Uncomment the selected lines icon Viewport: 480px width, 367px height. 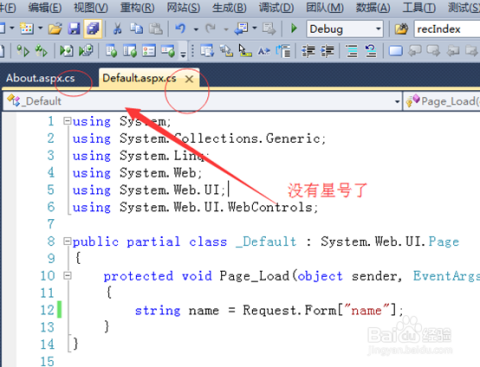tap(370, 51)
